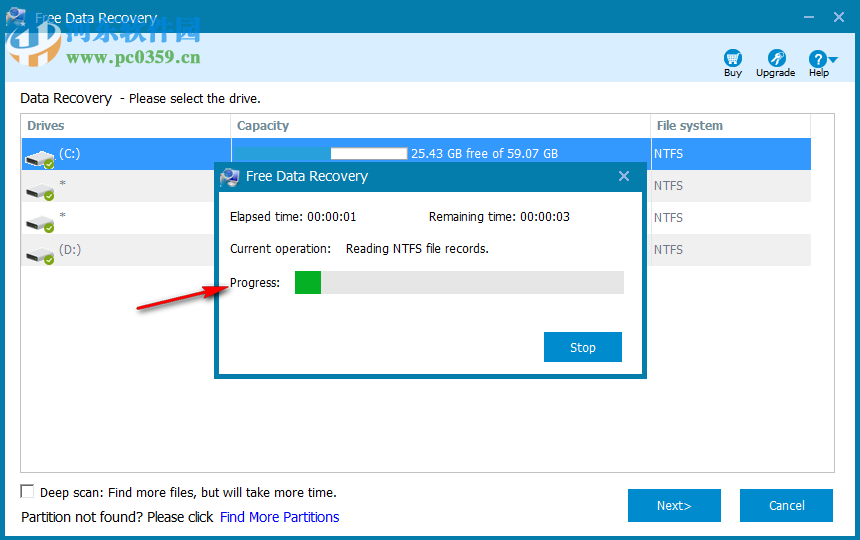Click the Cancel button
Image resolution: width=860 pixels, height=540 pixels.
pos(787,505)
